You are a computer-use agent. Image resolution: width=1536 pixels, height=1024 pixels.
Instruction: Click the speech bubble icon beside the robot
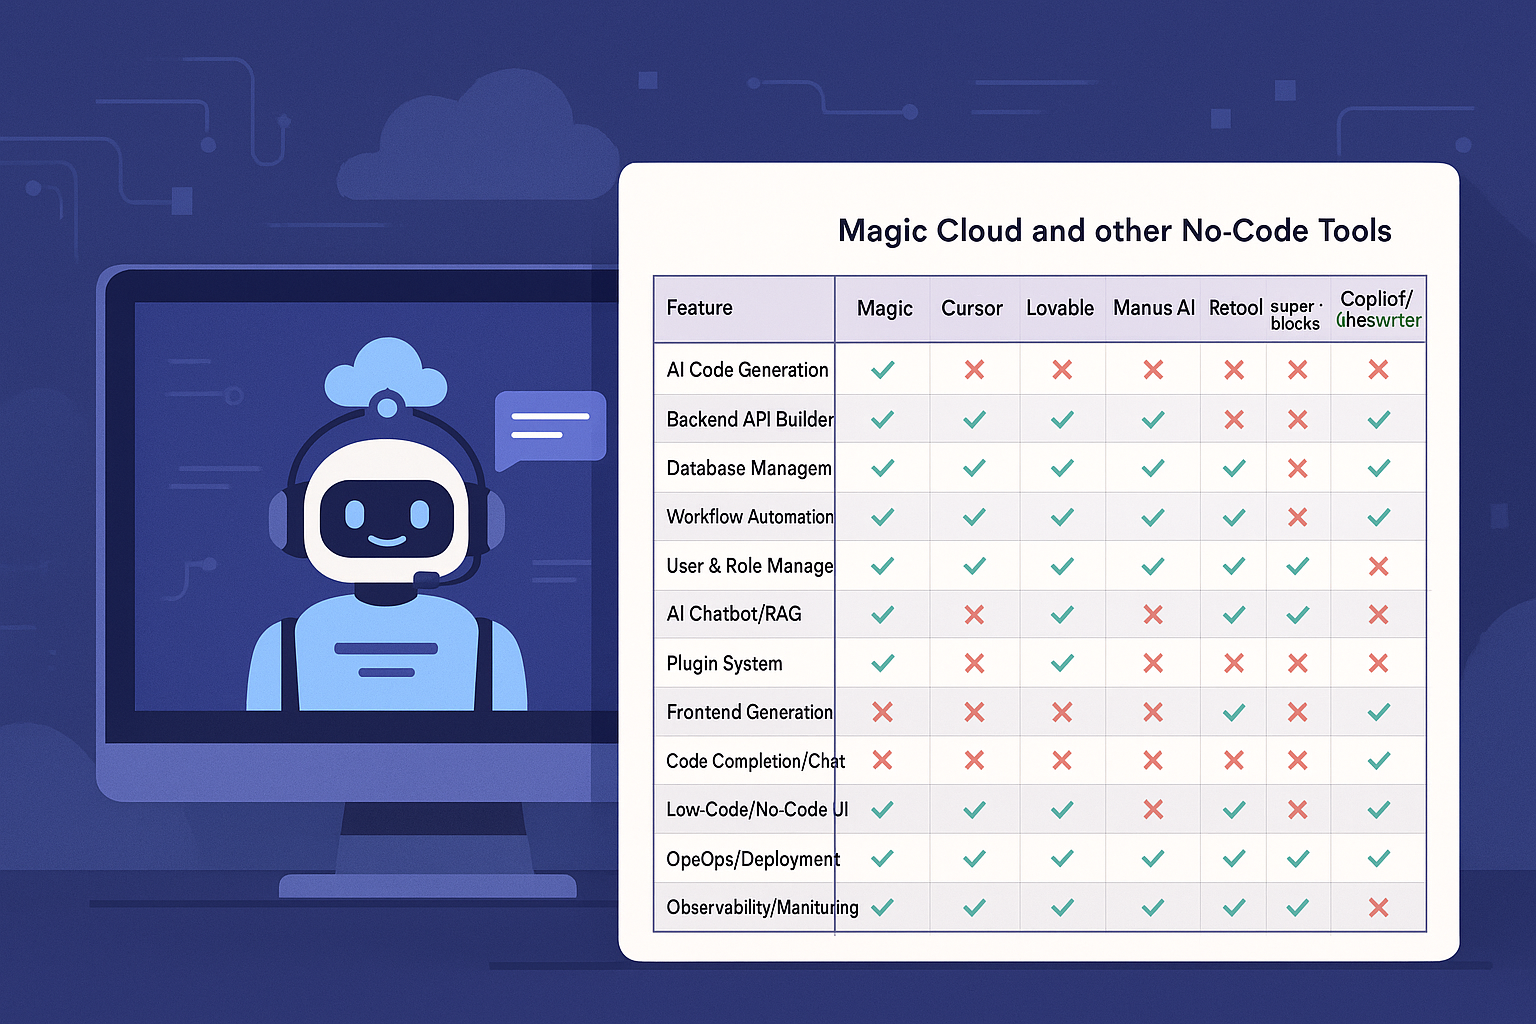pos(550,429)
